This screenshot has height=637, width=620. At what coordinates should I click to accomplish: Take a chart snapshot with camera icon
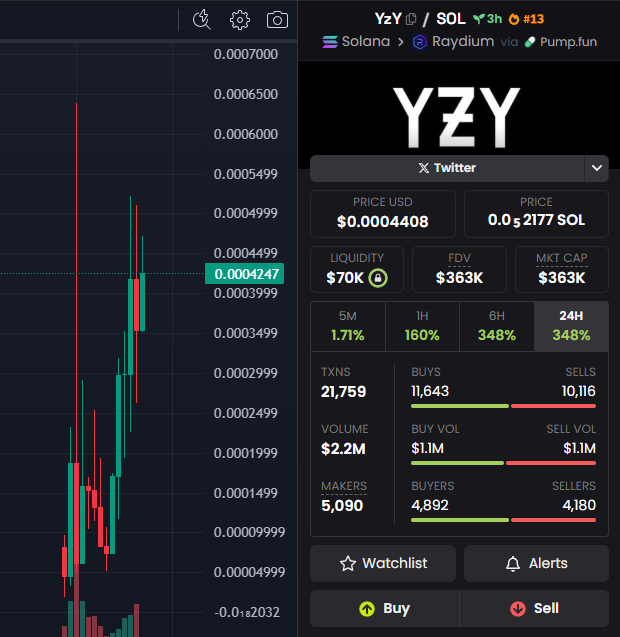(x=277, y=20)
